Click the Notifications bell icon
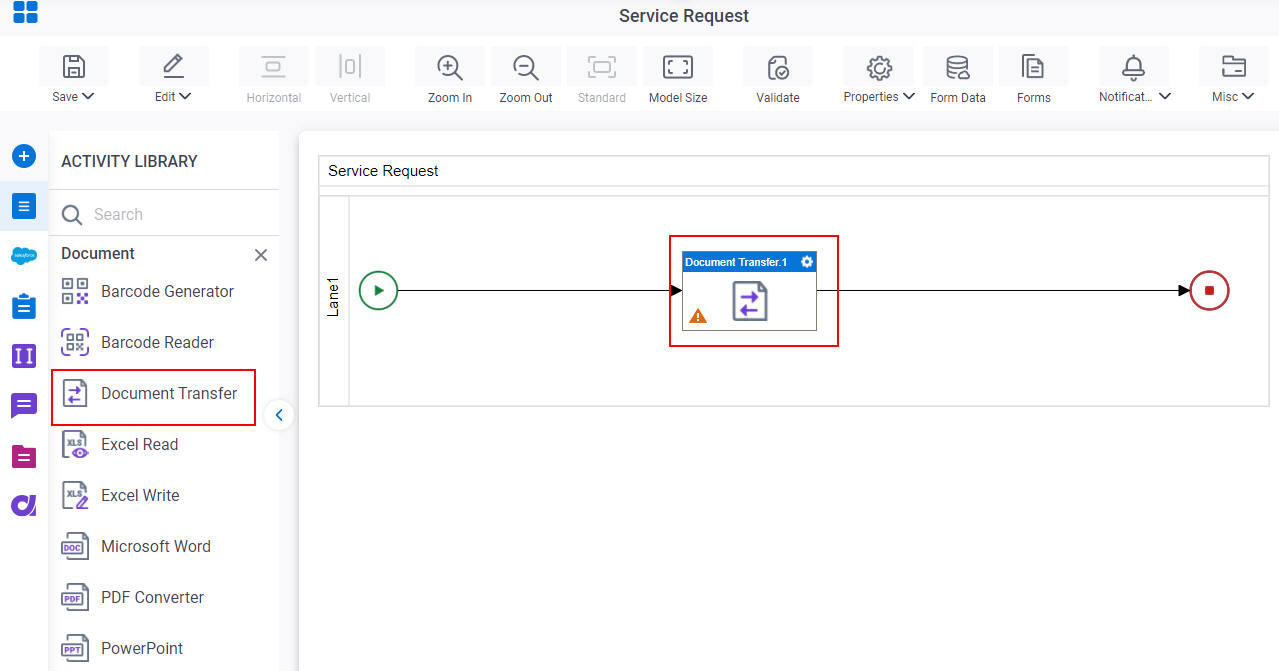1279x671 pixels. tap(1133, 66)
